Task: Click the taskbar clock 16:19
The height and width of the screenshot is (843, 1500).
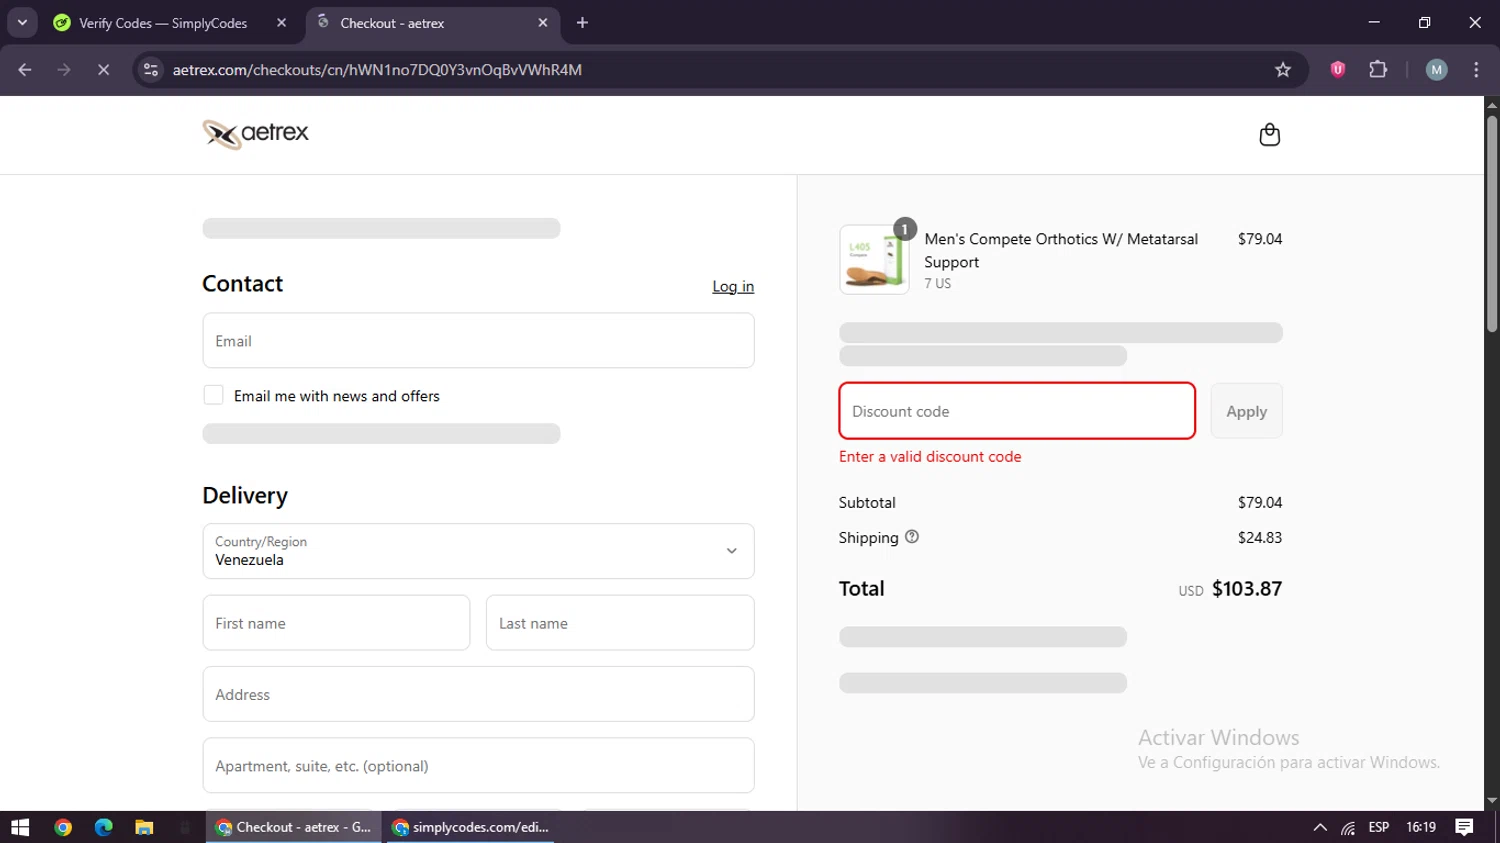Action: pos(1421,827)
